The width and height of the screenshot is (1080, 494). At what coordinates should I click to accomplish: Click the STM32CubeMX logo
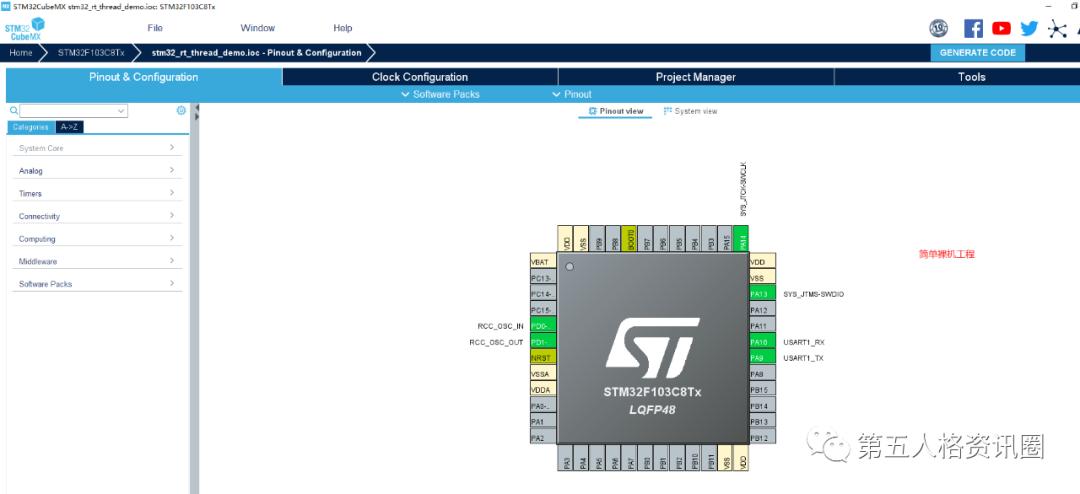25,29
